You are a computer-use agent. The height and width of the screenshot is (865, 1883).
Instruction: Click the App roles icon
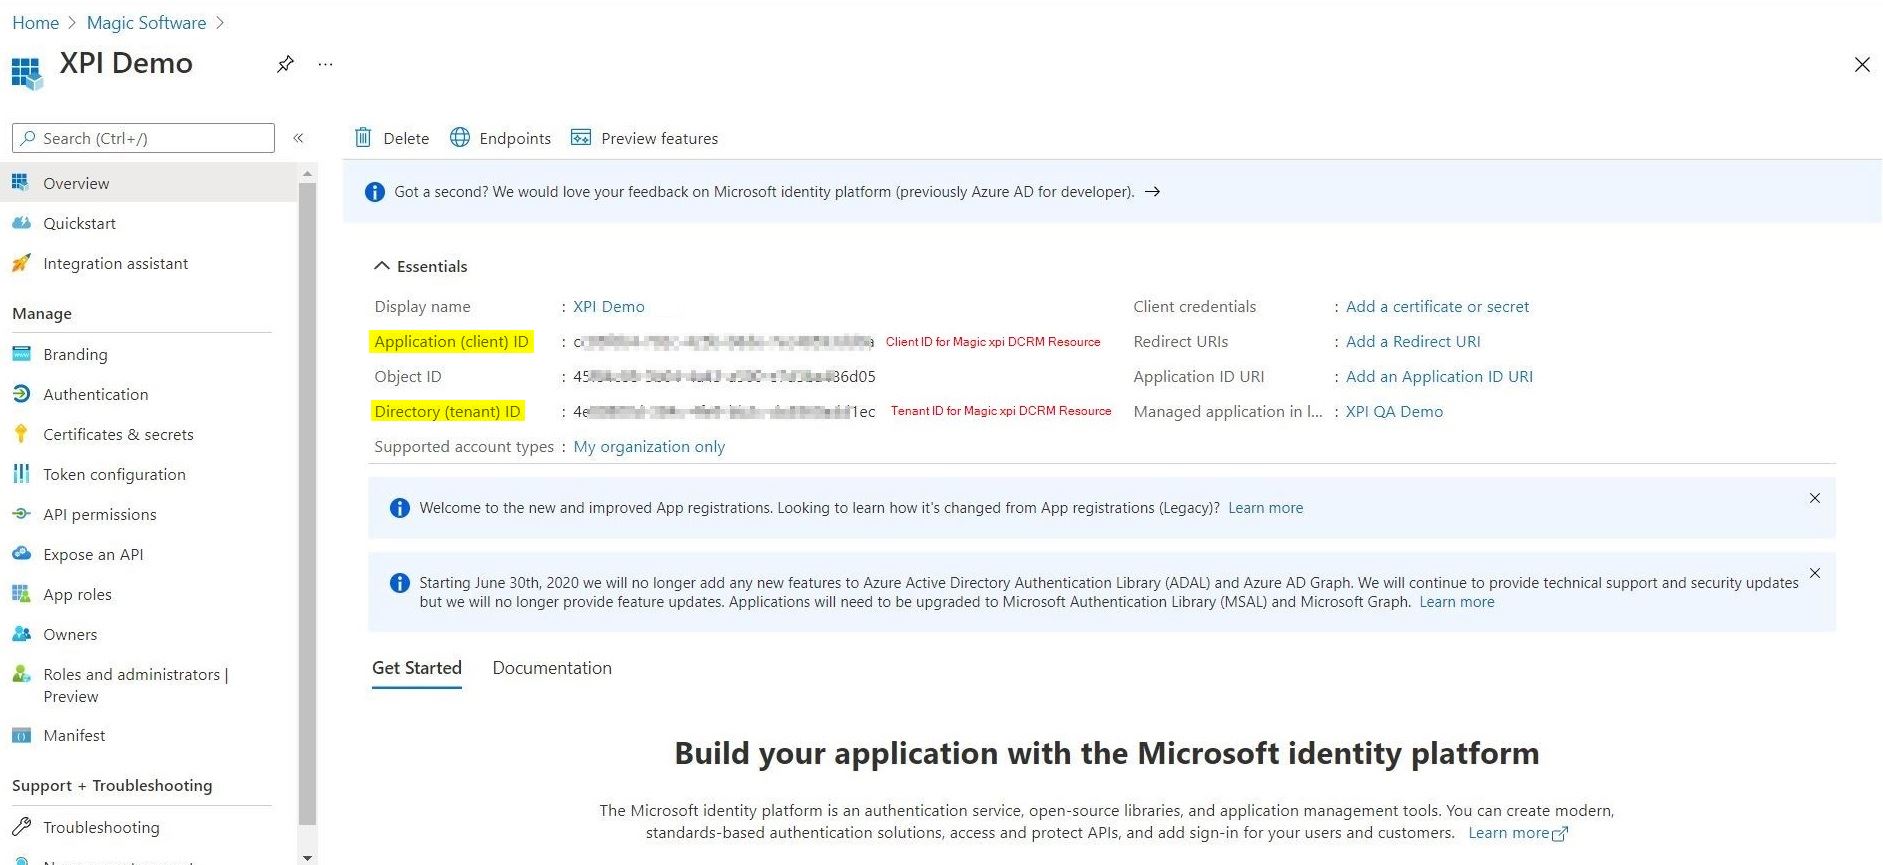coord(21,594)
